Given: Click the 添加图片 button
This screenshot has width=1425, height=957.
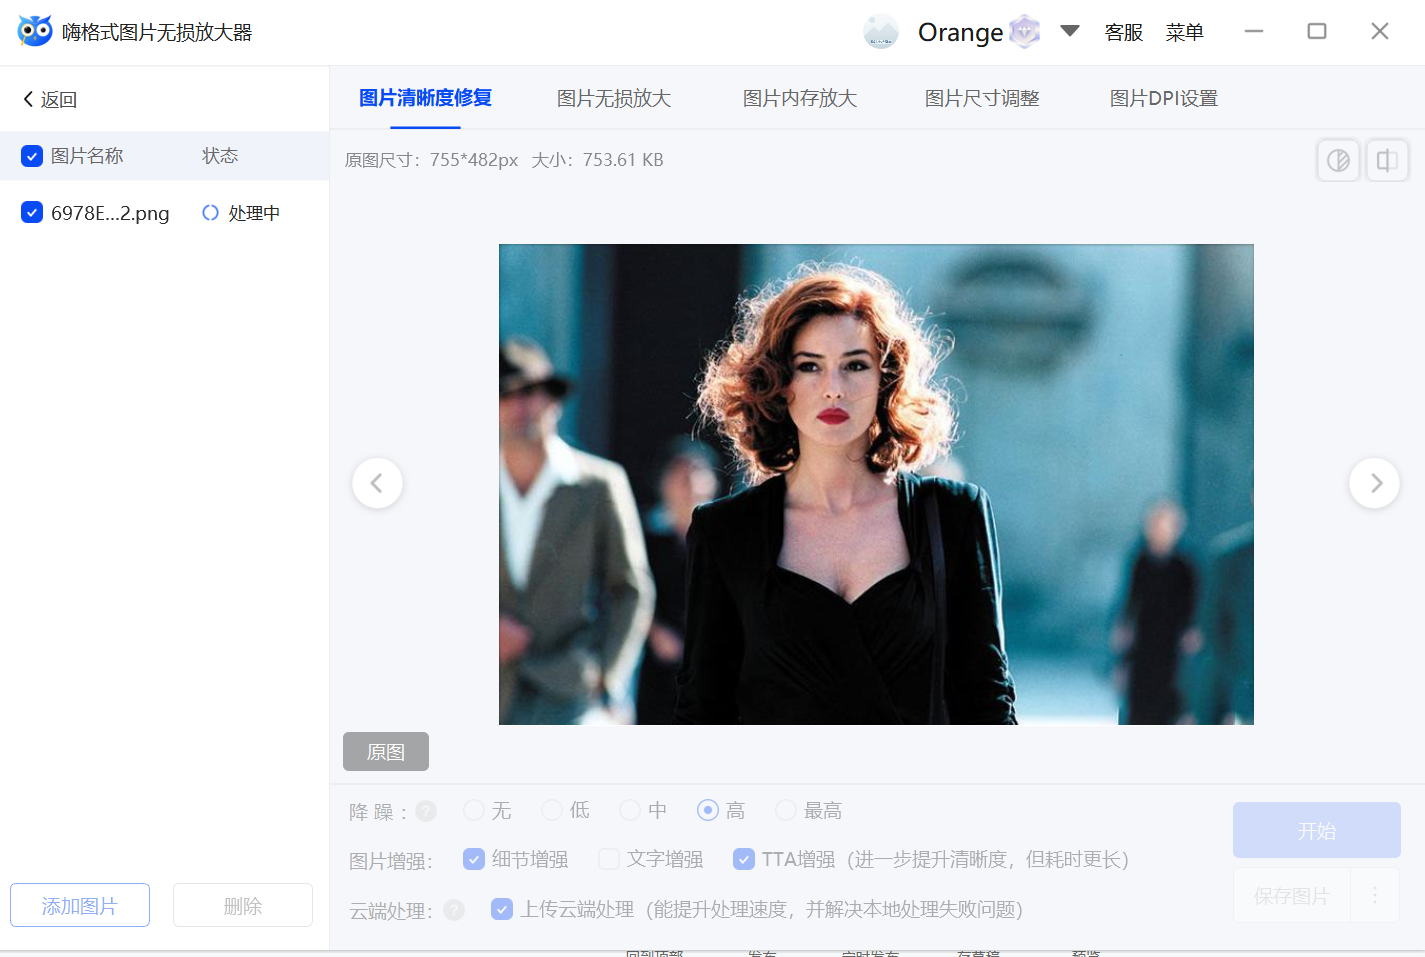Looking at the screenshot, I should [80, 905].
